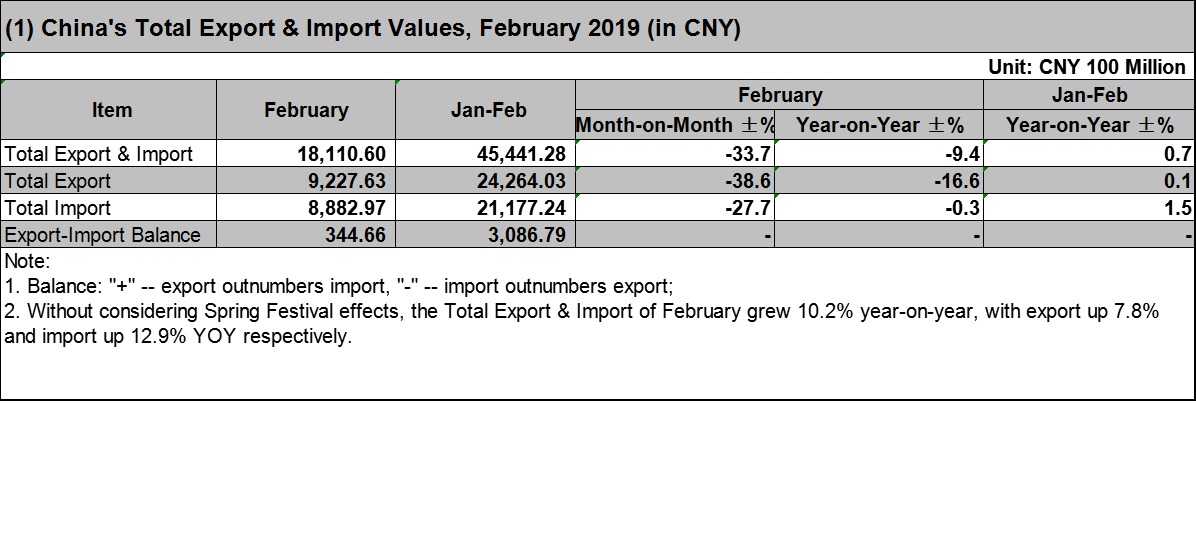Viewport: 1196px width, 540px height.
Task: Select the cell showing 45,441.28
Action: (x=486, y=153)
